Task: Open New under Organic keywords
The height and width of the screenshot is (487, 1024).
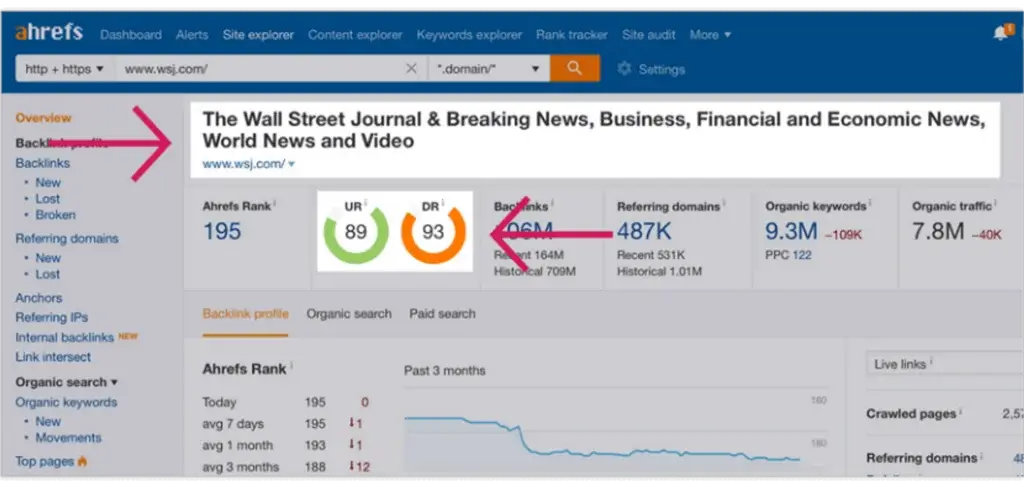Action: tap(48, 422)
